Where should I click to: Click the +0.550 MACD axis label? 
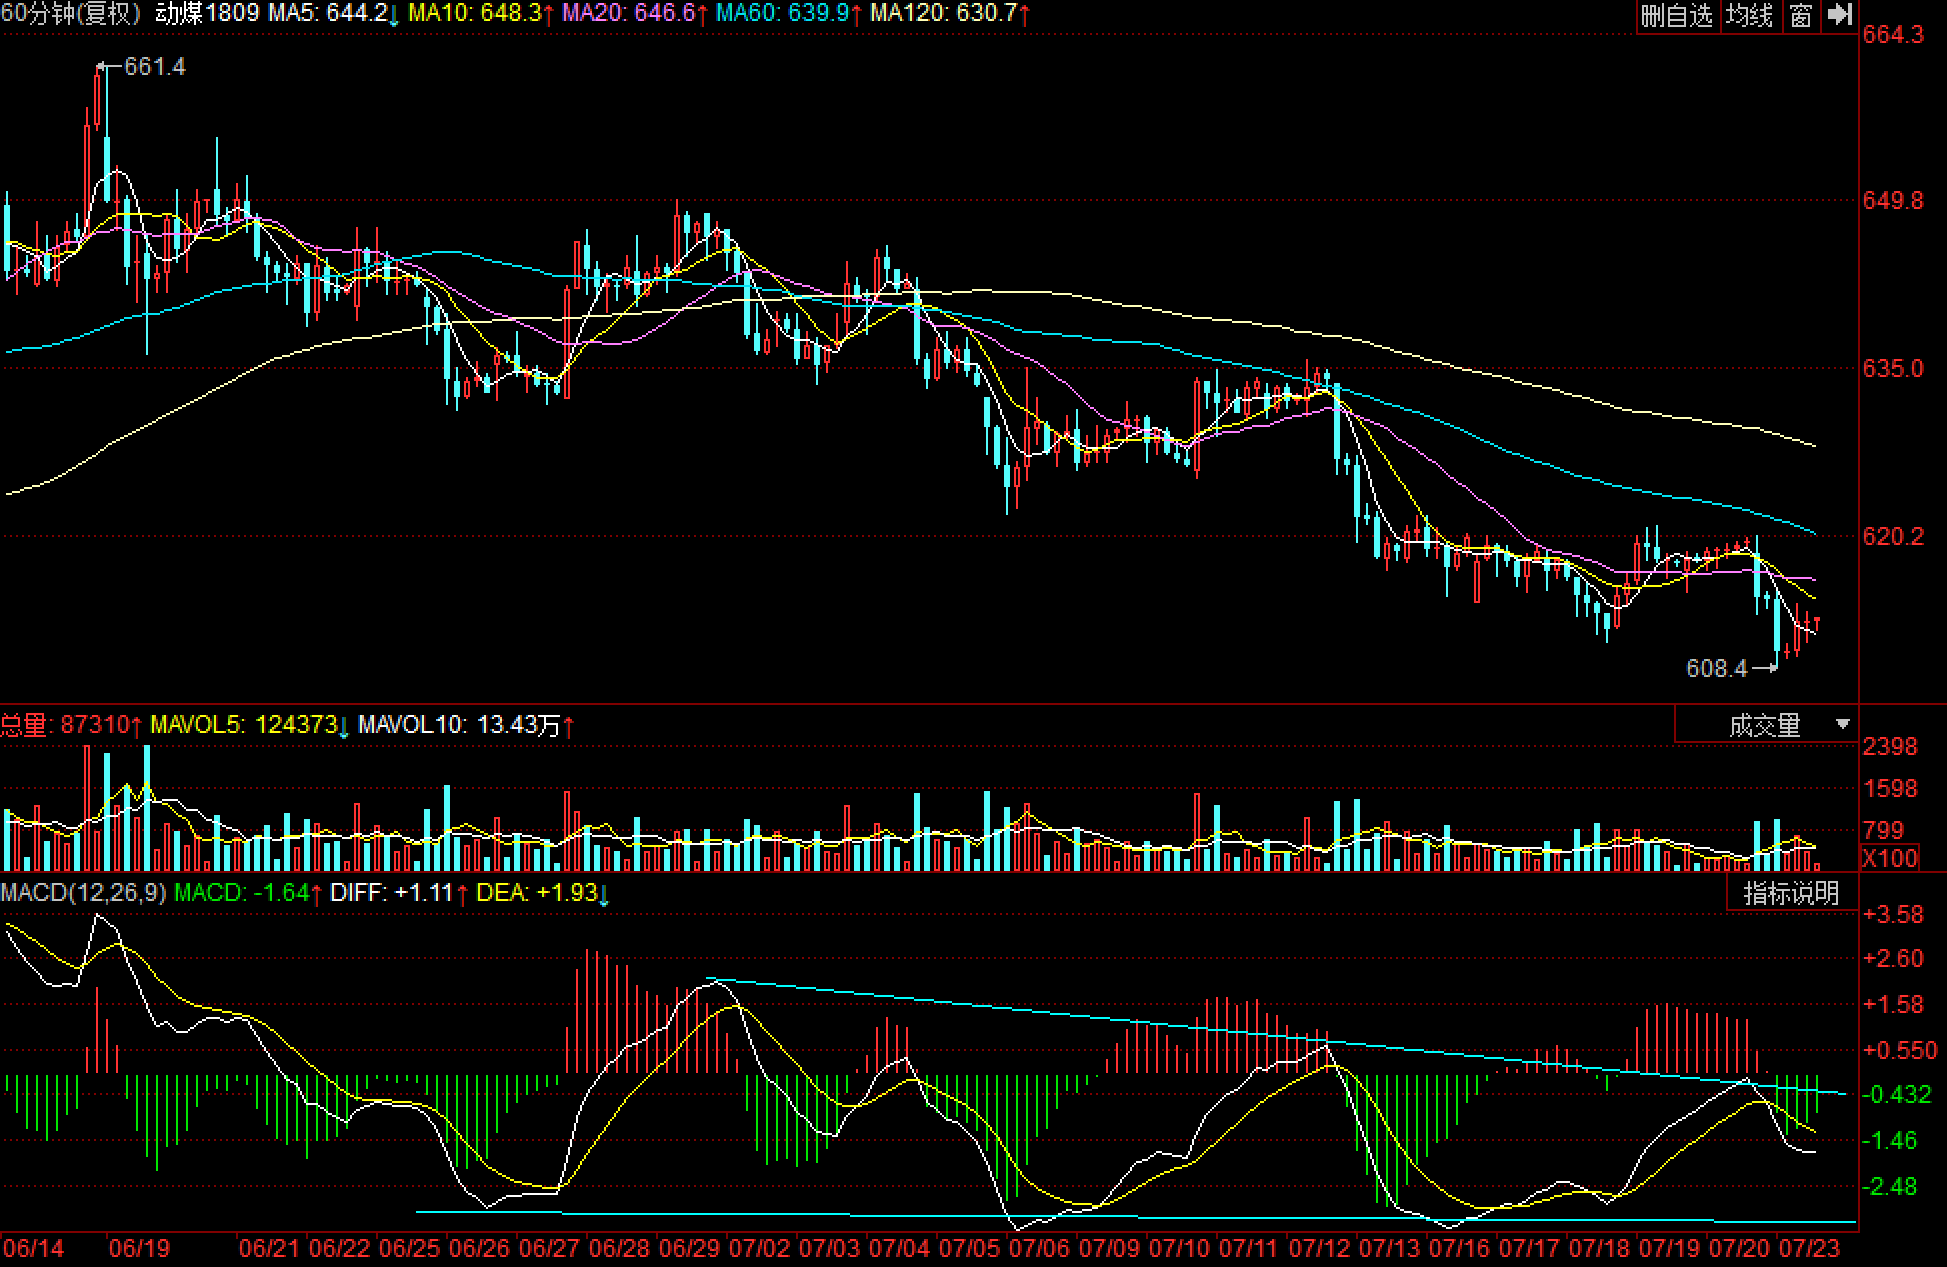coord(1899,1051)
